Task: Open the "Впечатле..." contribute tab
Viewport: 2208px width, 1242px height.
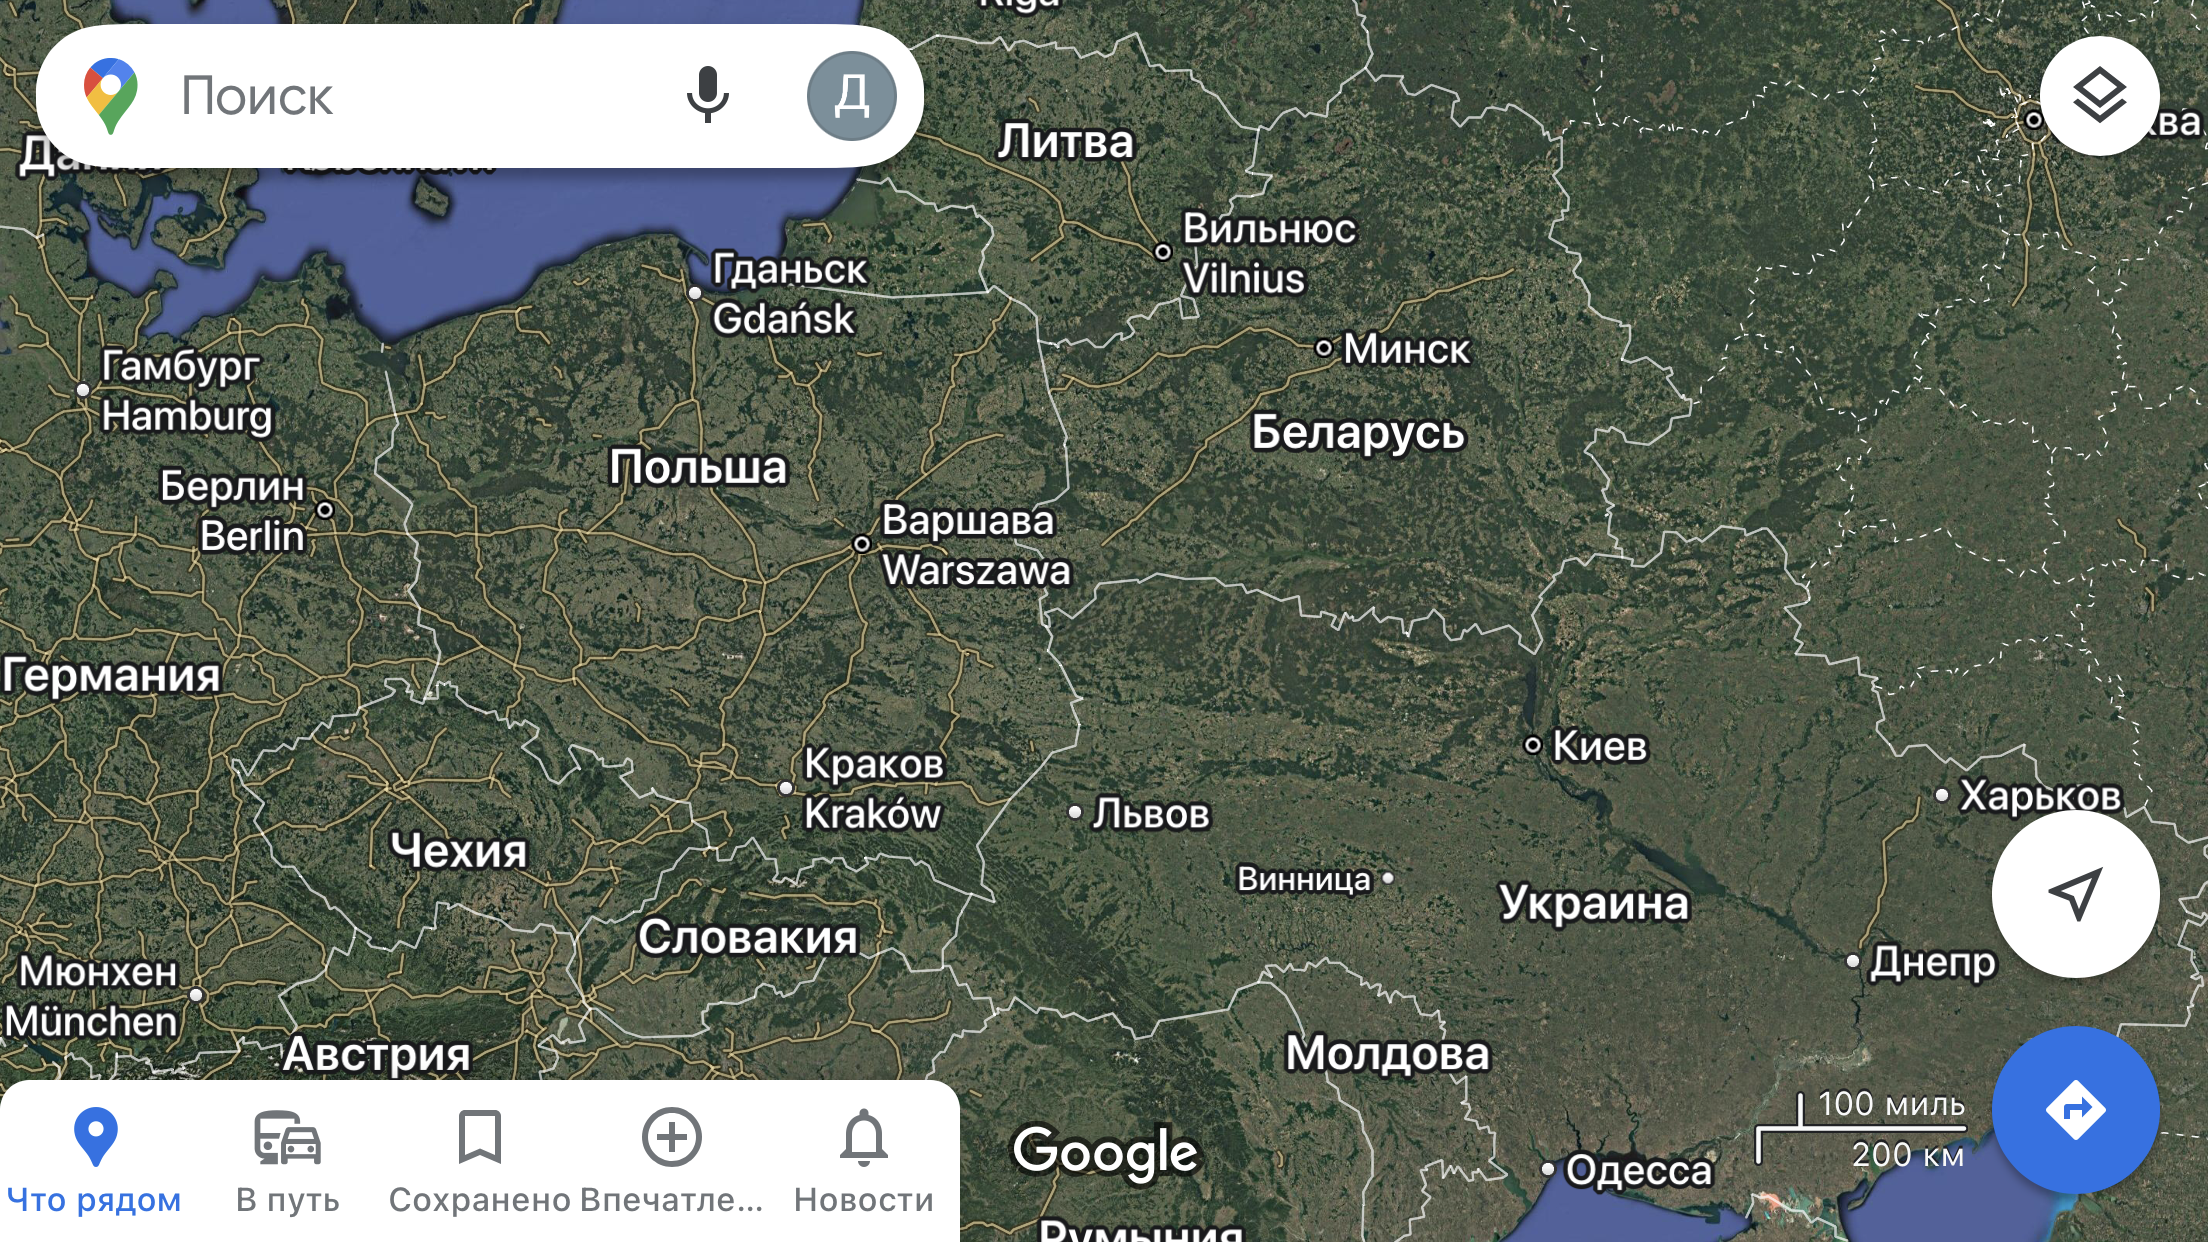Action: pyautogui.click(x=671, y=1162)
